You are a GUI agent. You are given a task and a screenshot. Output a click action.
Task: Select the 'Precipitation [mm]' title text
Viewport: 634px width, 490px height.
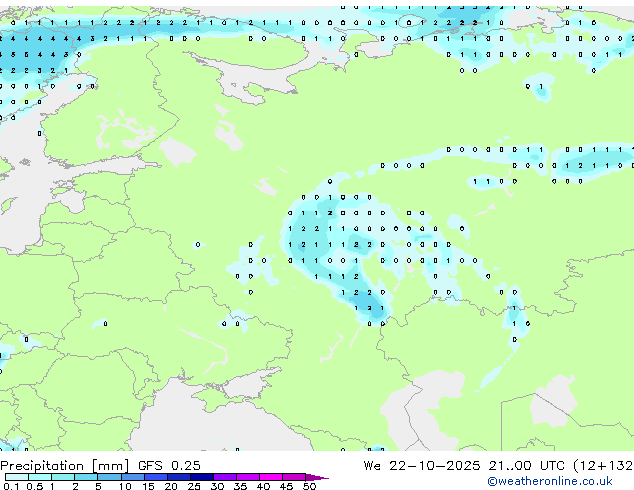(x=65, y=466)
